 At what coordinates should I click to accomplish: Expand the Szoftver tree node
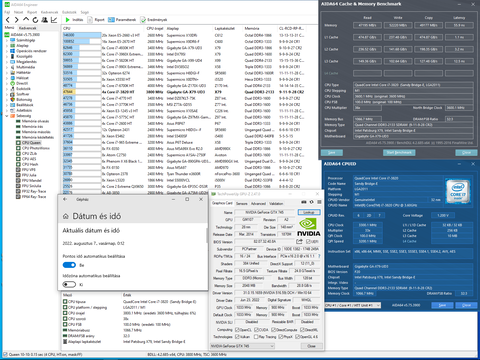pyautogui.click(x=7, y=94)
